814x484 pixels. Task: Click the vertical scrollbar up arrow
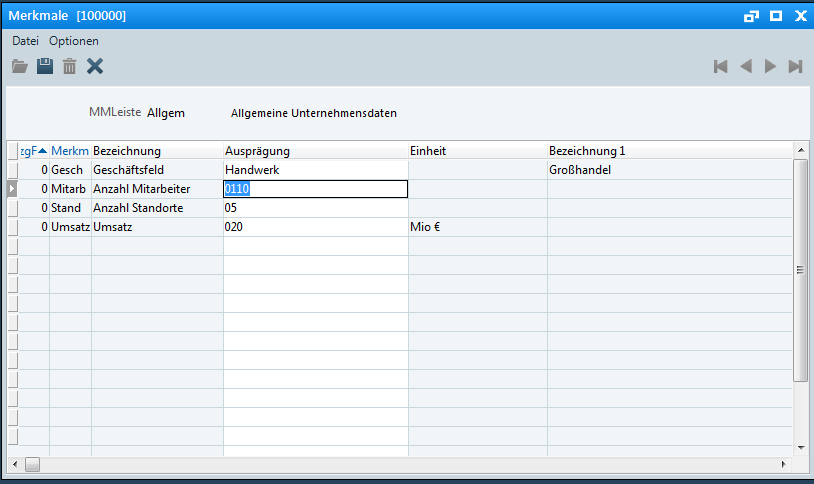click(801, 150)
